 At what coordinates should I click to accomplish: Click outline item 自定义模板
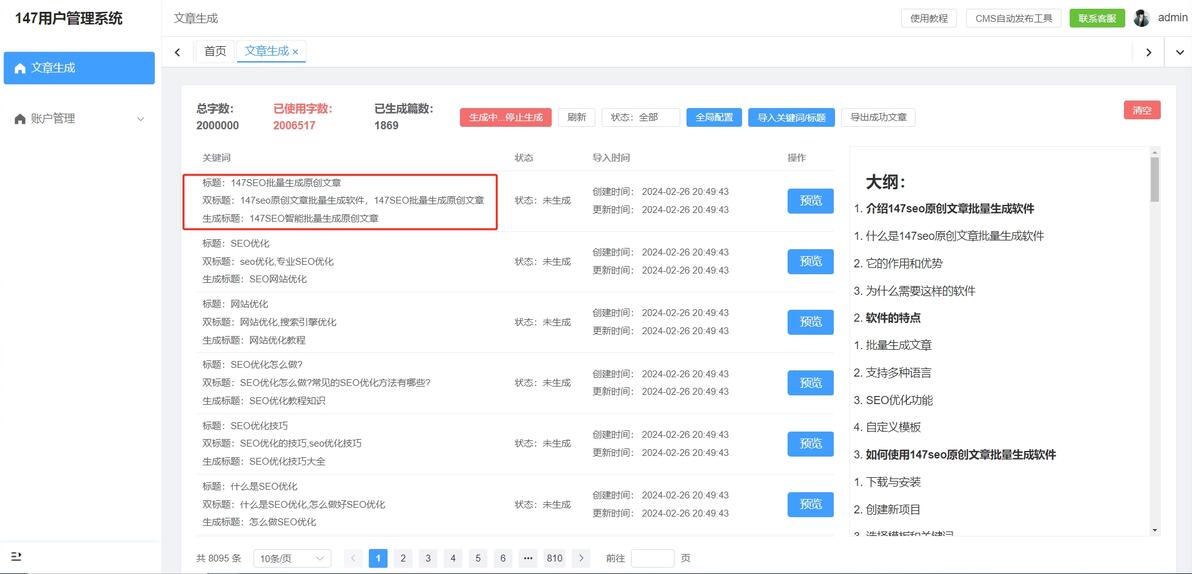coord(893,427)
